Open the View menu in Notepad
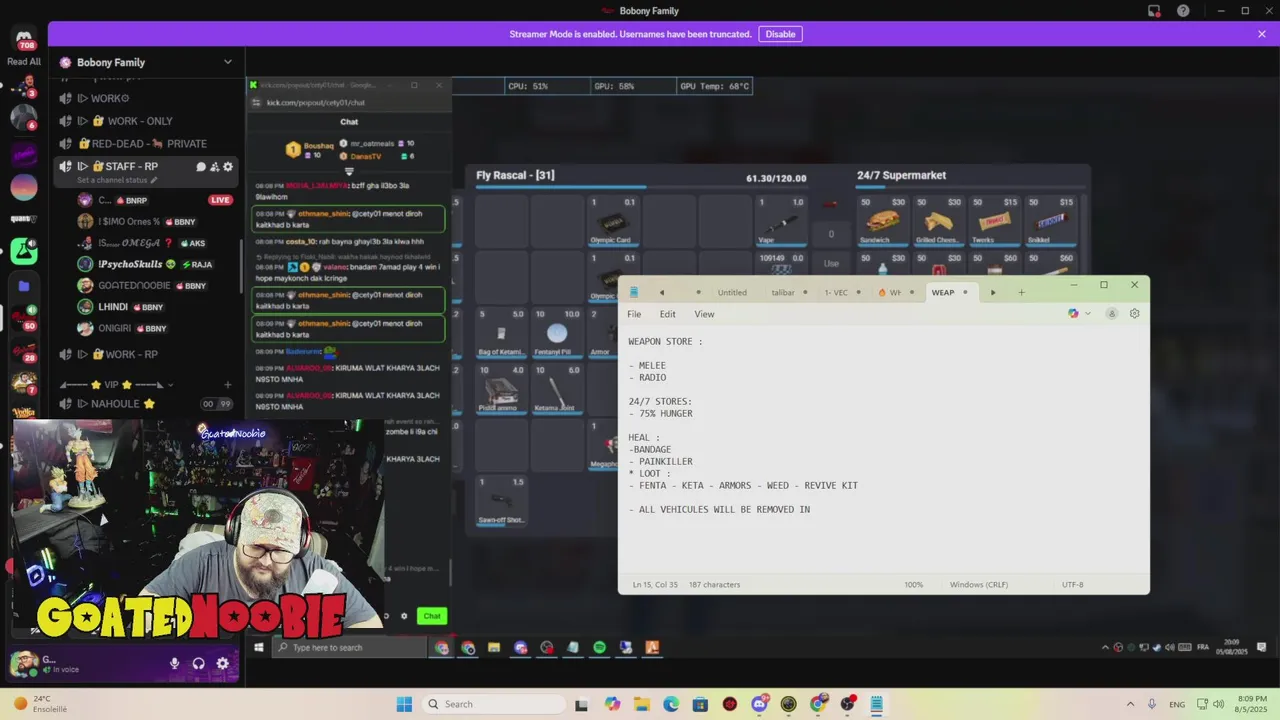This screenshot has height=720, width=1280. pyautogui.click(x=704, y=314)
